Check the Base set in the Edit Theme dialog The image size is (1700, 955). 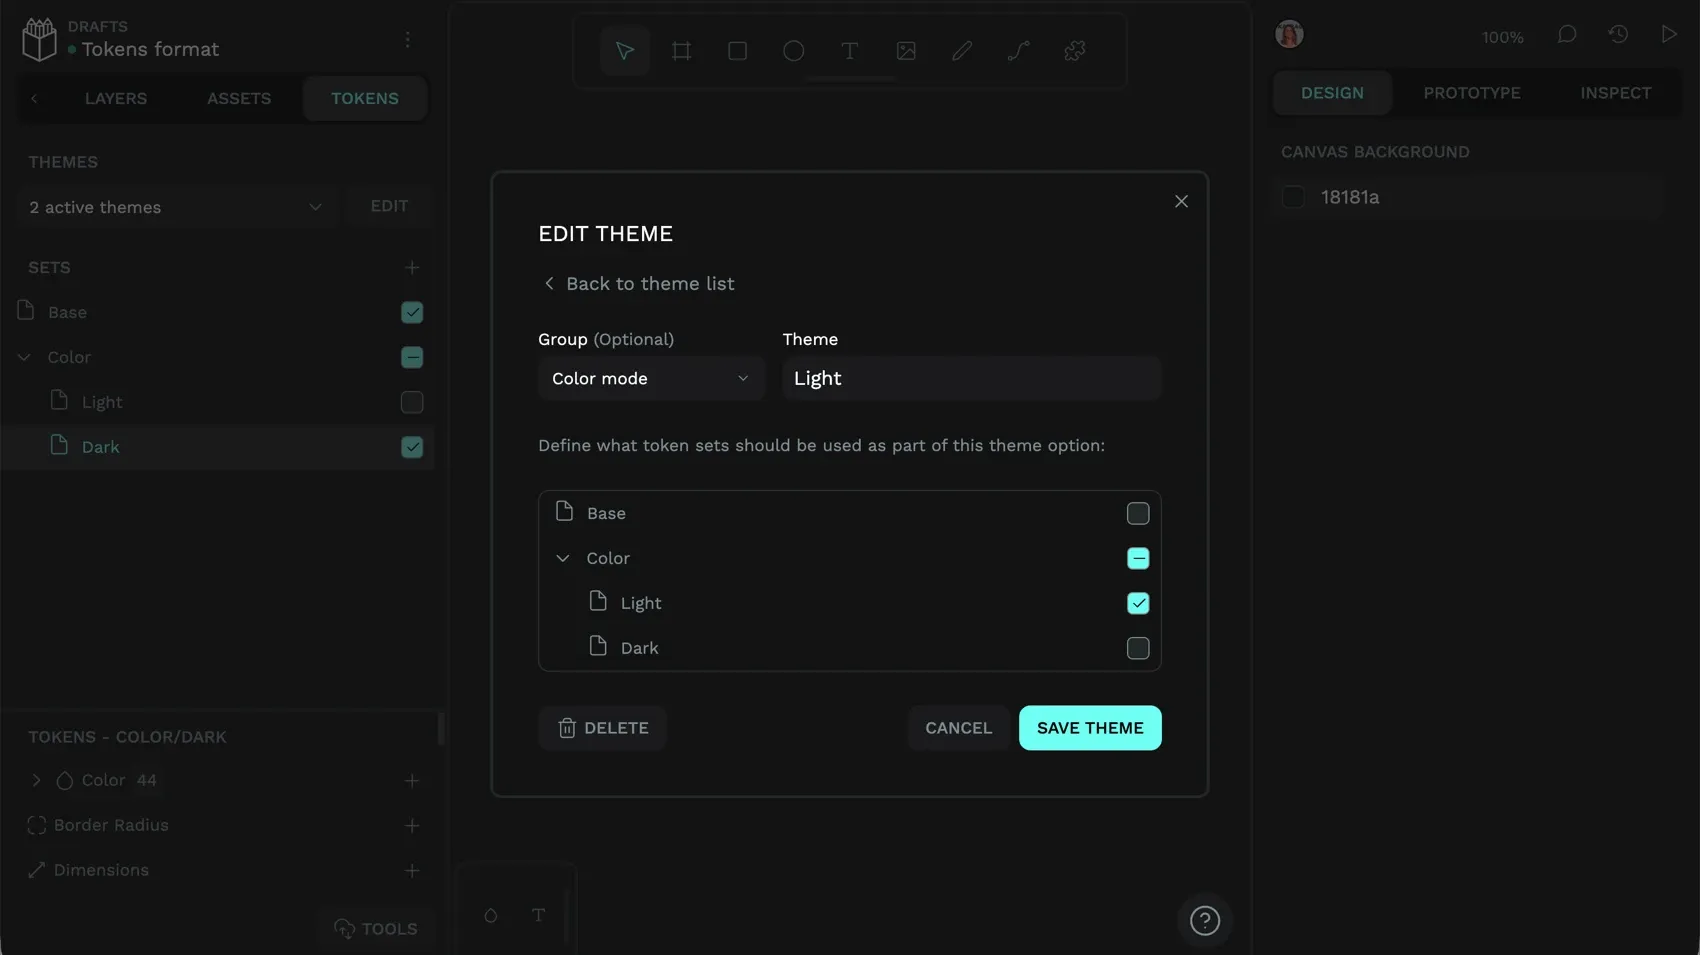[1137, 513]
